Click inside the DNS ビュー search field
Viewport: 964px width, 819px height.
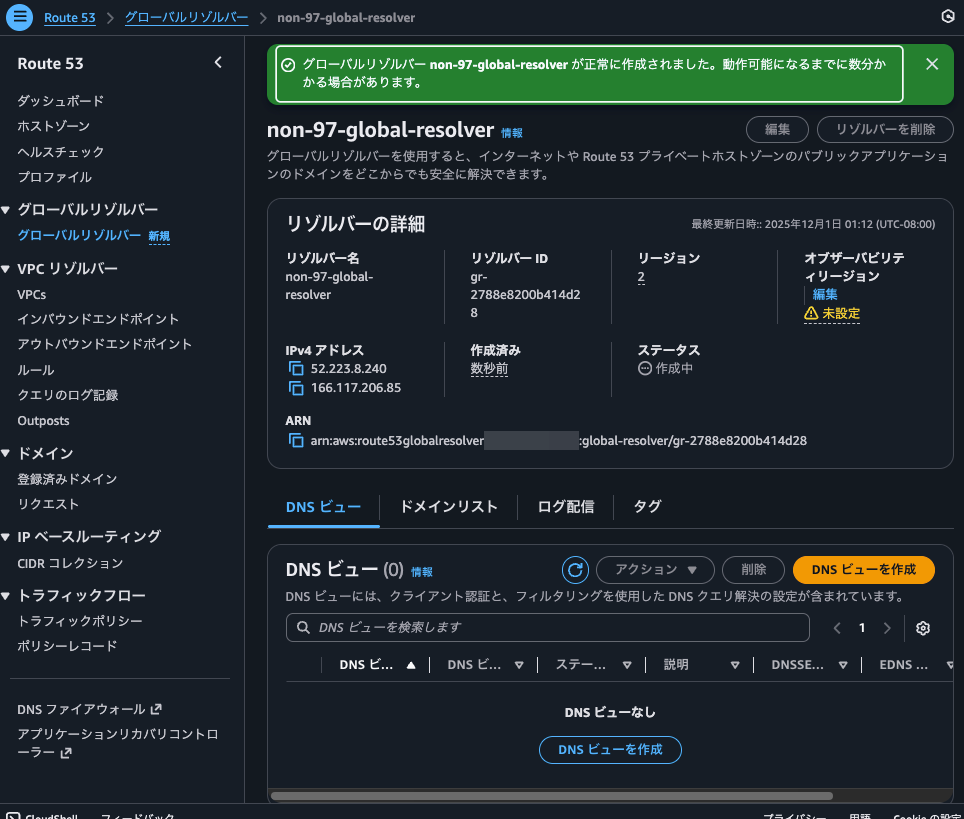(x=548, y=627)
